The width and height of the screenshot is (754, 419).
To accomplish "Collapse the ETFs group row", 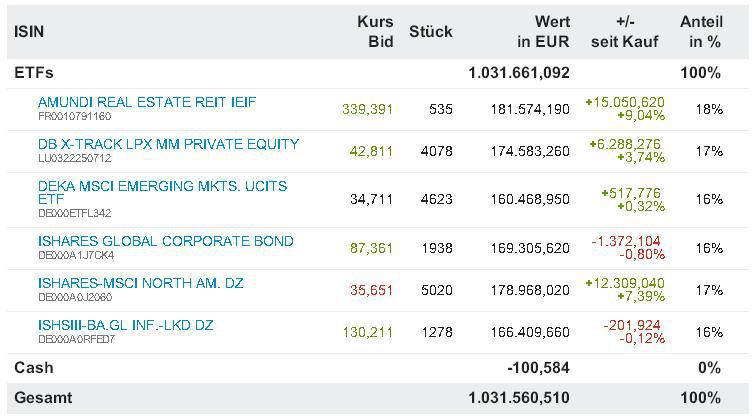I will coord(33,73).
